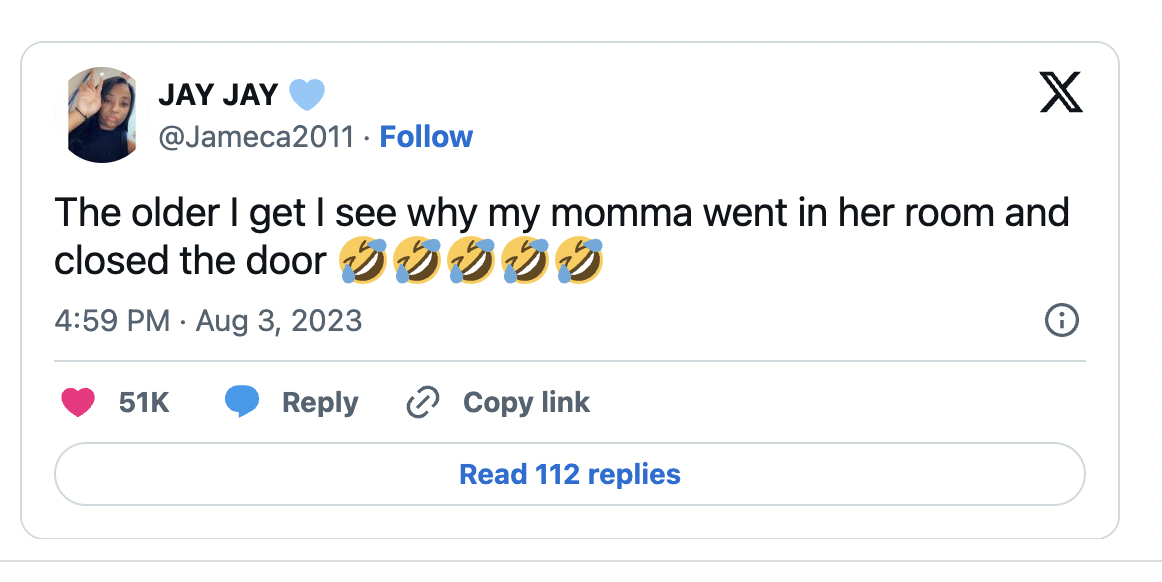
Task: Click the chain link icon beside Copy link
Action: point(424,403)
